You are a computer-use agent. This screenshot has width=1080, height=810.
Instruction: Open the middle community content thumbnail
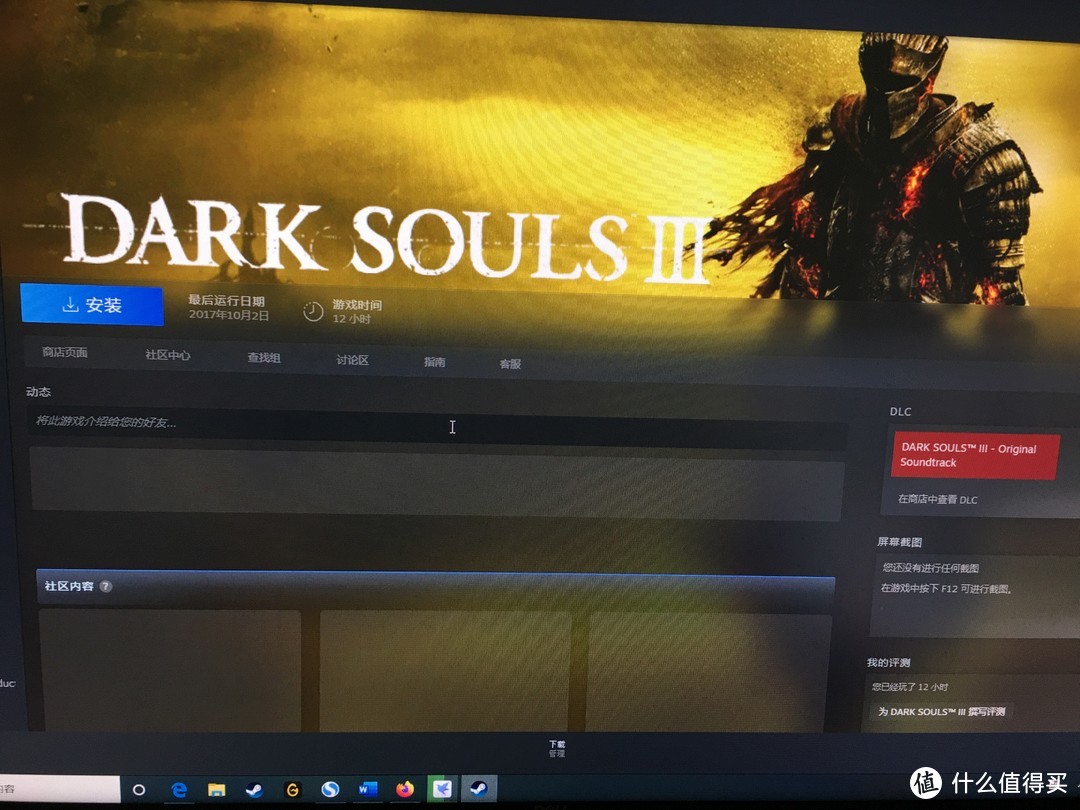(x=445, y=672)
